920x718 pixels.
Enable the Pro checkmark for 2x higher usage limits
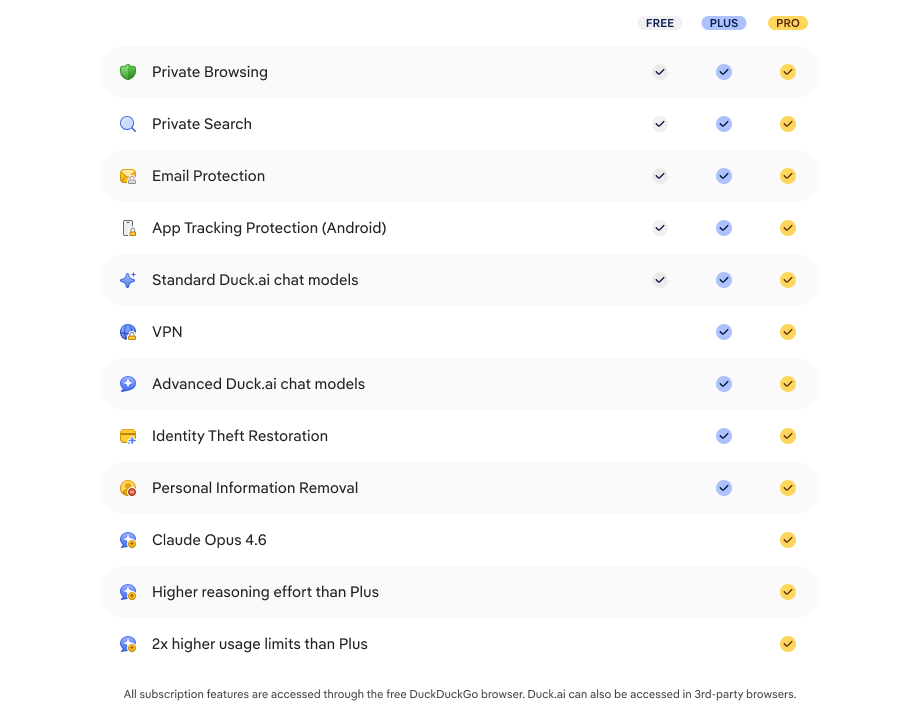(x=787, y=643)
